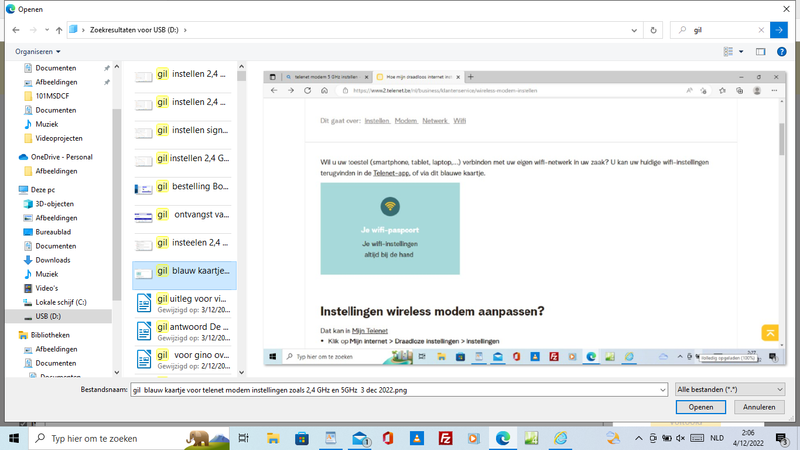Click the muted volume tray icon
The height and width of the screenshot is (450, 800).
coord(680,438)
